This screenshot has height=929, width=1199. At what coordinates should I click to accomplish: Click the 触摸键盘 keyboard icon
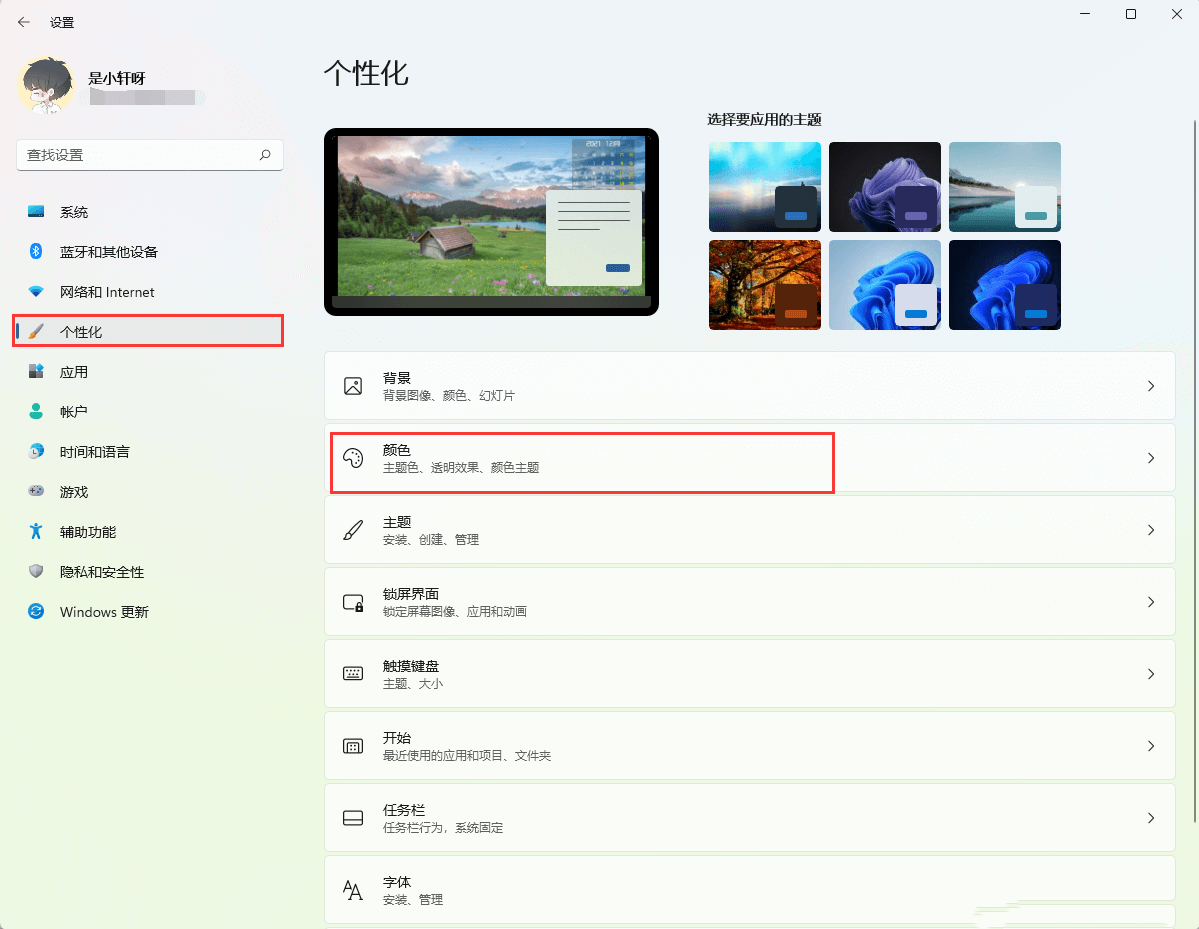click(x=353, y=673)
